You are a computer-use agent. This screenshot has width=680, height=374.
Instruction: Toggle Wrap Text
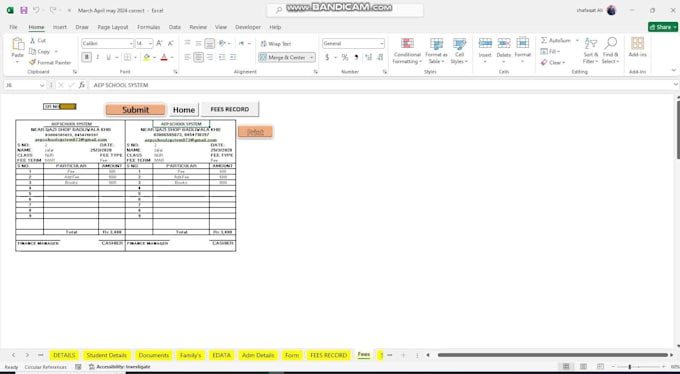(x=276, y=44)
